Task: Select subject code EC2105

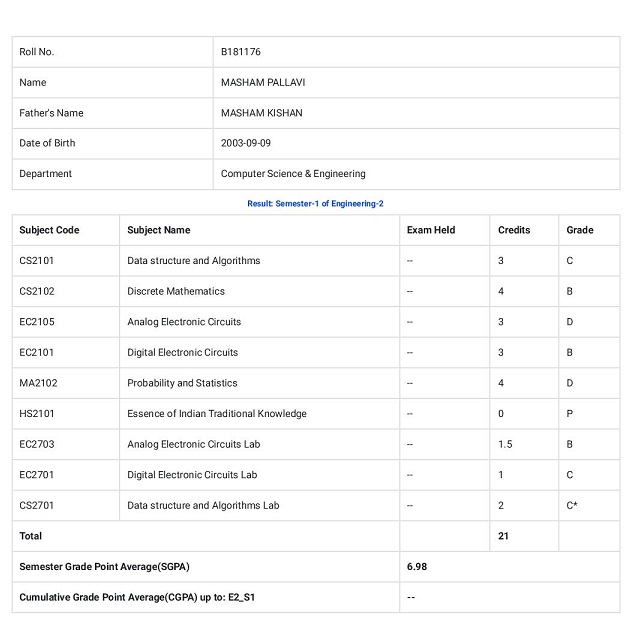Action: click(37, 322)
